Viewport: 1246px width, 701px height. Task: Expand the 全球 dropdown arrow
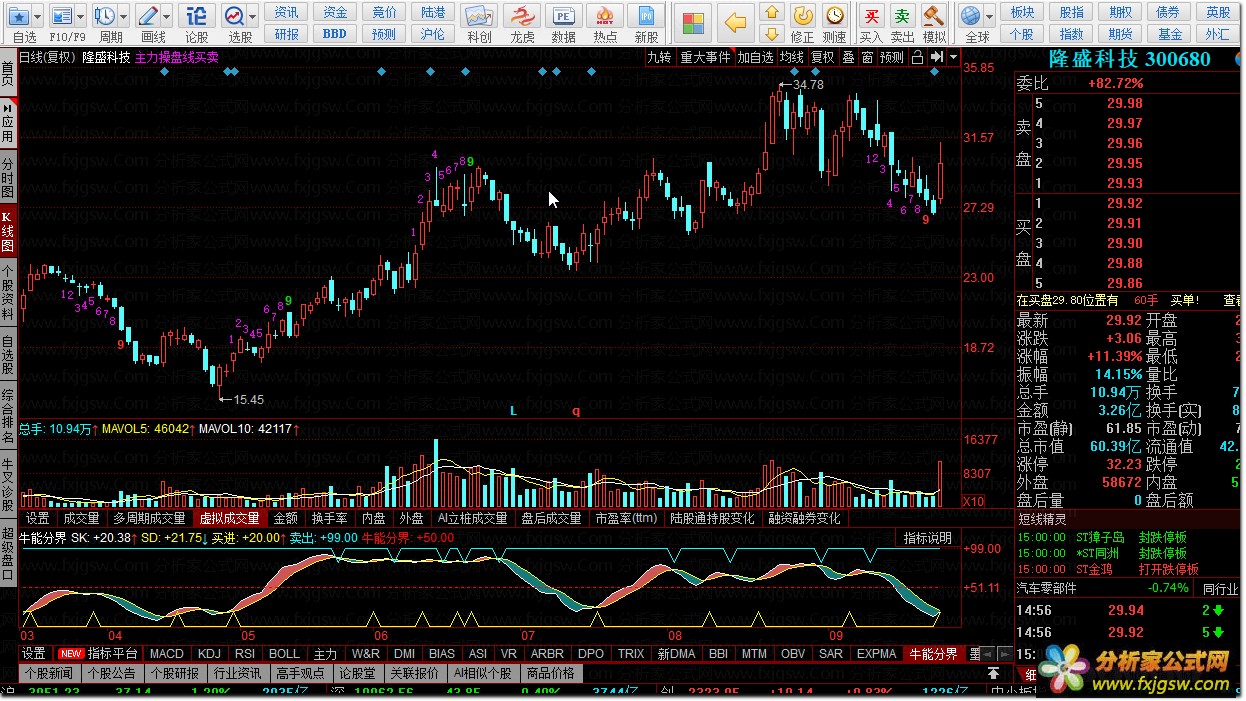pos(989,16)
